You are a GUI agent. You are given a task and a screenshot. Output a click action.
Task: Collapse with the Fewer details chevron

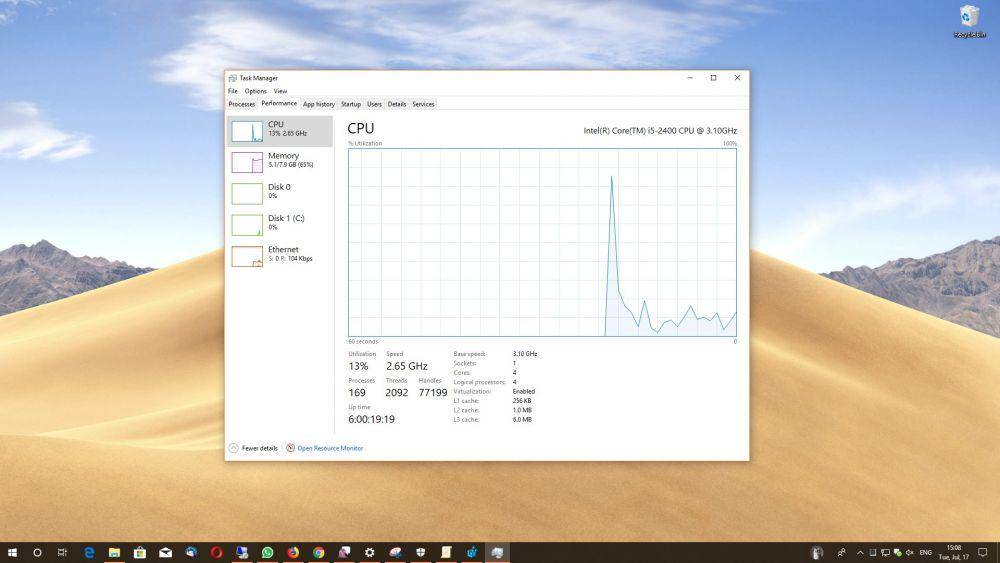click(x=233, y=448)
